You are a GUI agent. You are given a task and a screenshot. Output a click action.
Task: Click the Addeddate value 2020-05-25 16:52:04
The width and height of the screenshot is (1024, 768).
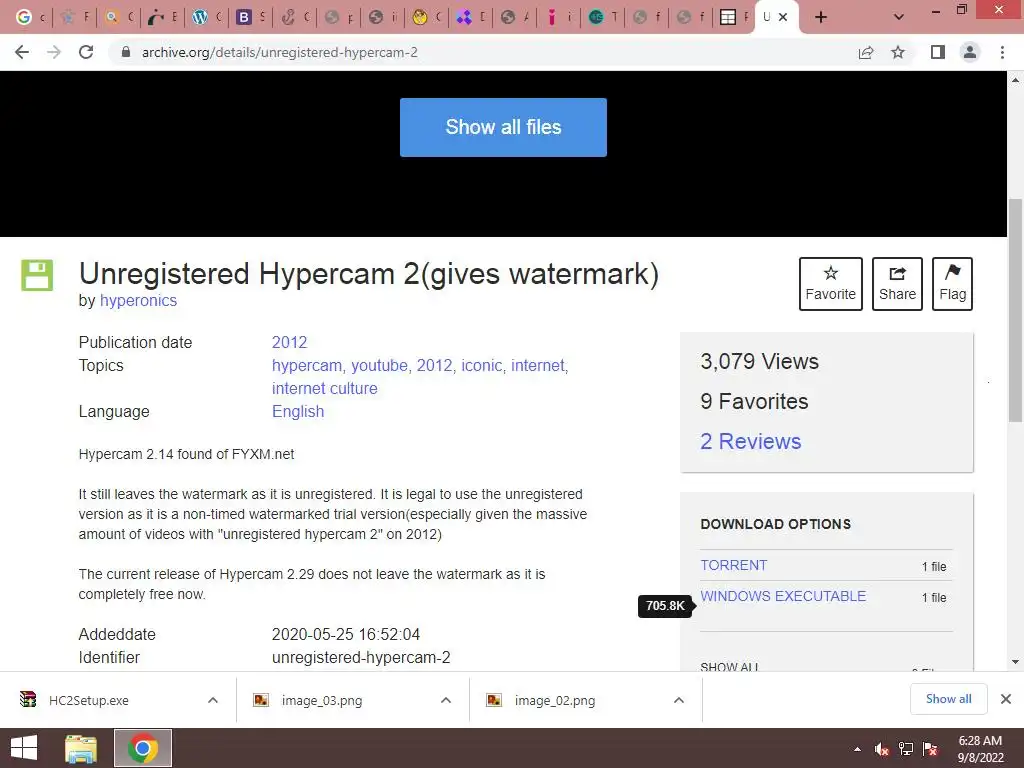click(x=345, y=634)
